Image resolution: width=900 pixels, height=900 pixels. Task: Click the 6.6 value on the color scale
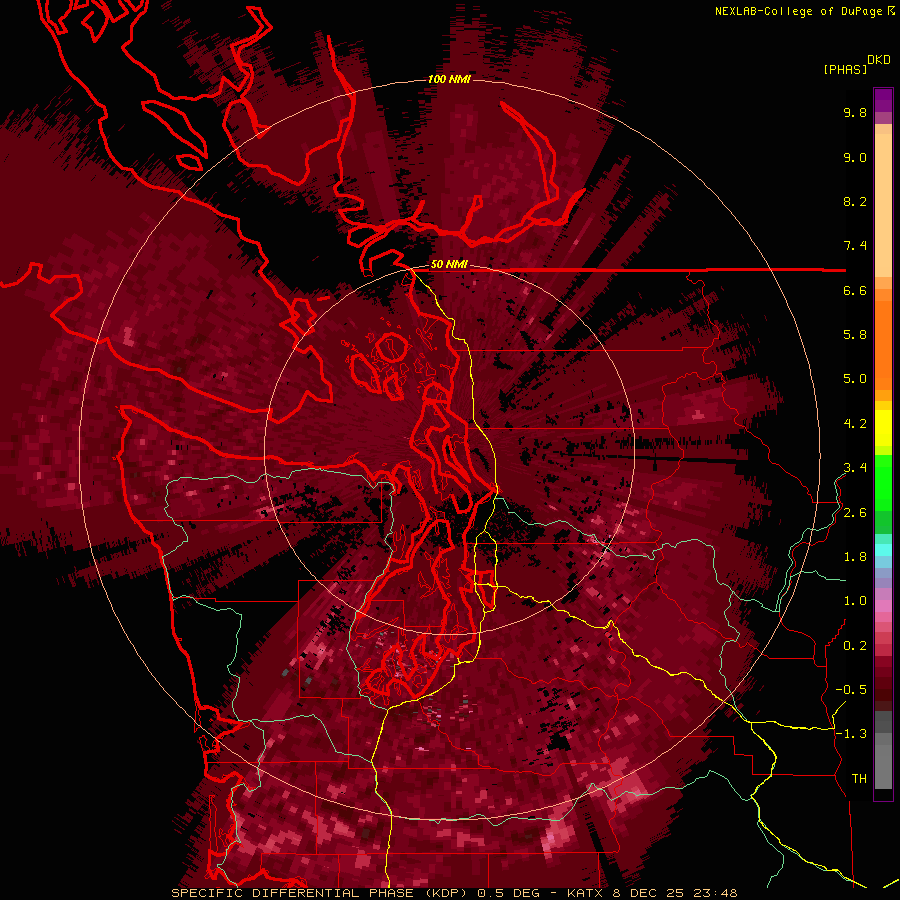click(855, 290)
